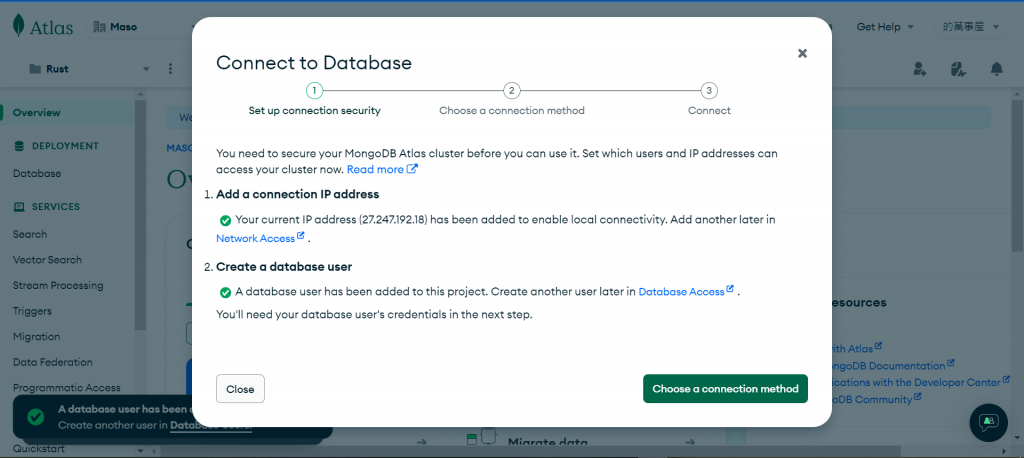Select step 1 Set up connection security
Image resolution: width=1024 pixels, height=458 pixels.
click(314, 100)
